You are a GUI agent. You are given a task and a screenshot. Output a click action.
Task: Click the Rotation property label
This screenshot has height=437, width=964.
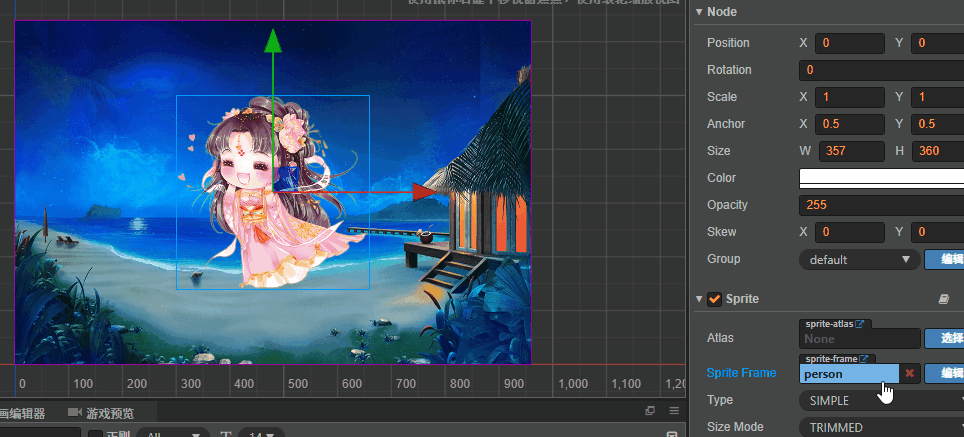point(729,69)
